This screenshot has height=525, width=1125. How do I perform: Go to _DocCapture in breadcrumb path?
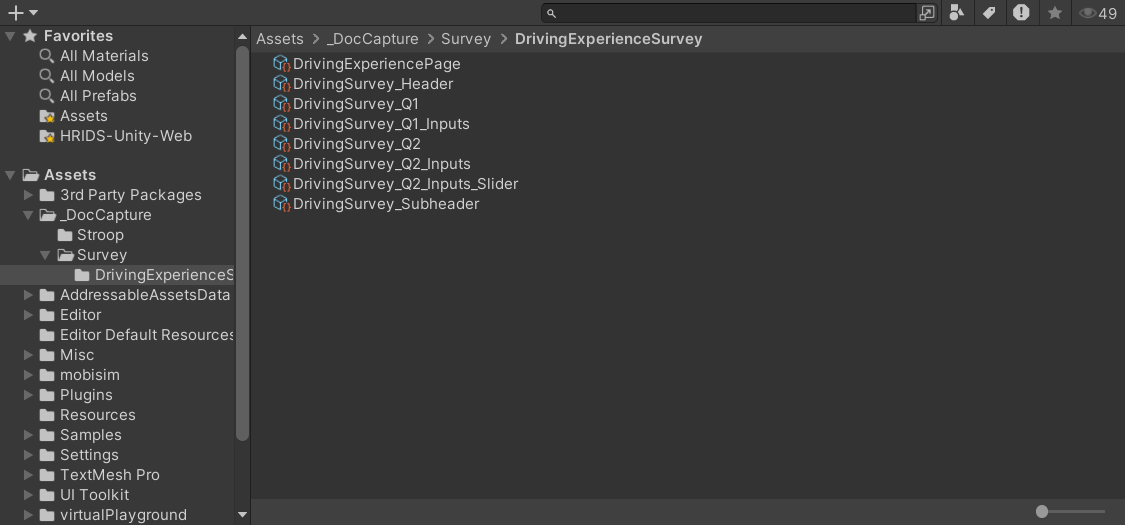[x=372, y=39]
